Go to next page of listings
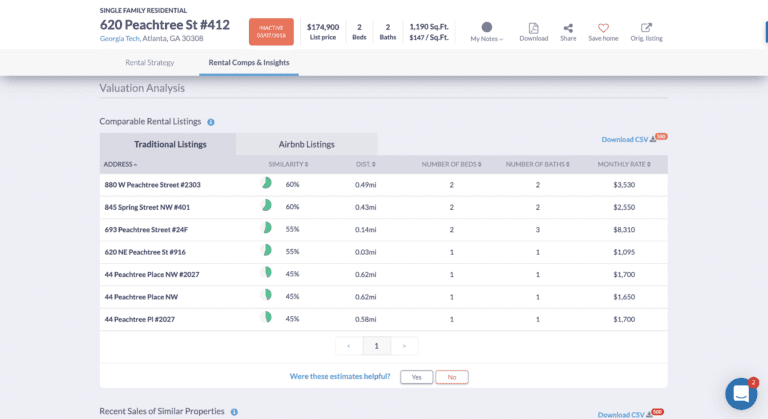The height and width of the screenshot is (419, 768). [x=403, y=346]
